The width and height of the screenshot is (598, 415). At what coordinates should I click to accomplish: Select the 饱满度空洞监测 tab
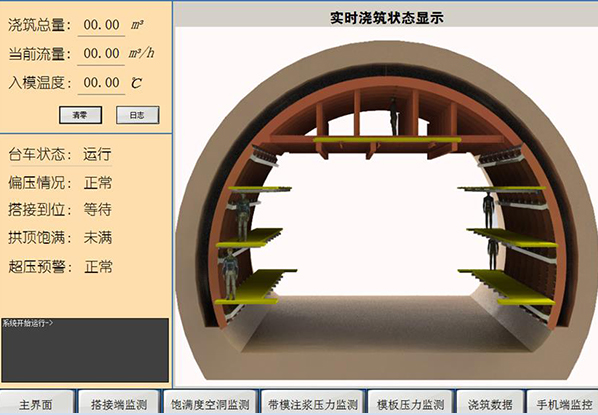pyautogui.click(x=210, y=403)
